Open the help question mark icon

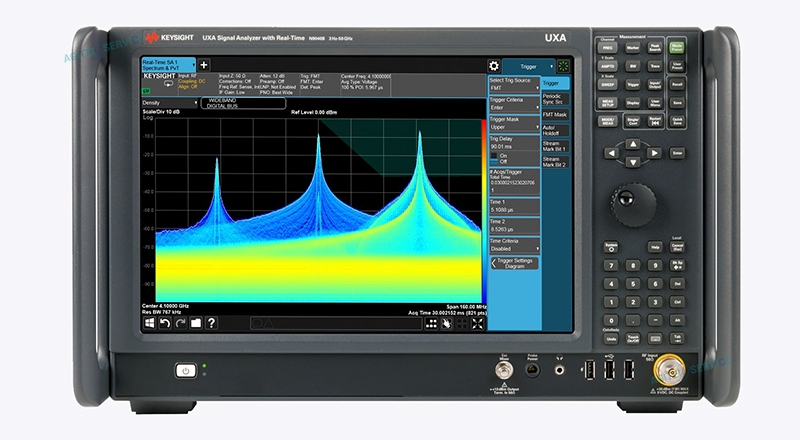point(211,322)
